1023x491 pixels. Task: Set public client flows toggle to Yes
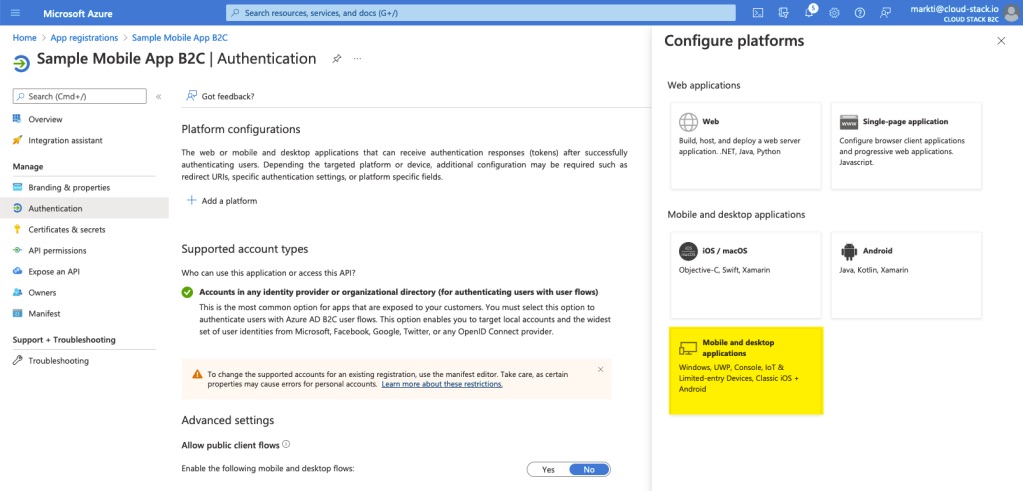548,469
